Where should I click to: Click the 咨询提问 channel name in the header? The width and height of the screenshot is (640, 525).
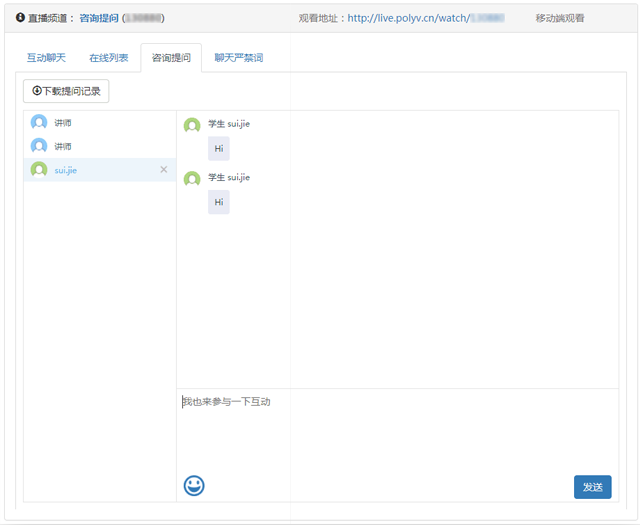(x=99, y=18)
